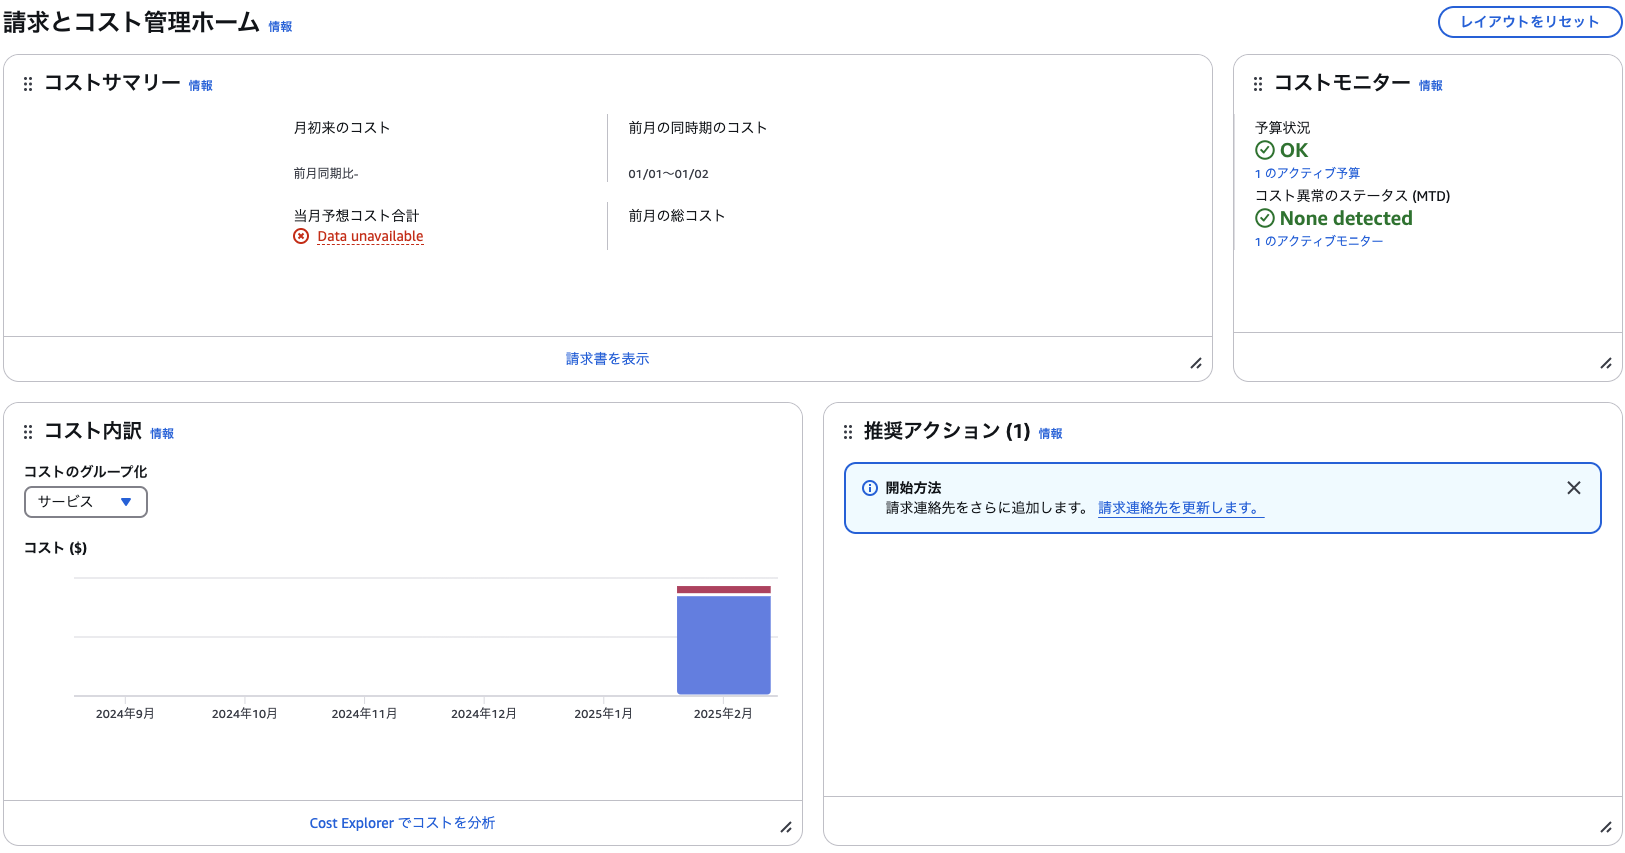Click green check icon beside OK status
The image size is (1625, 853).
pyautogui.click(x=1265, y=150)
